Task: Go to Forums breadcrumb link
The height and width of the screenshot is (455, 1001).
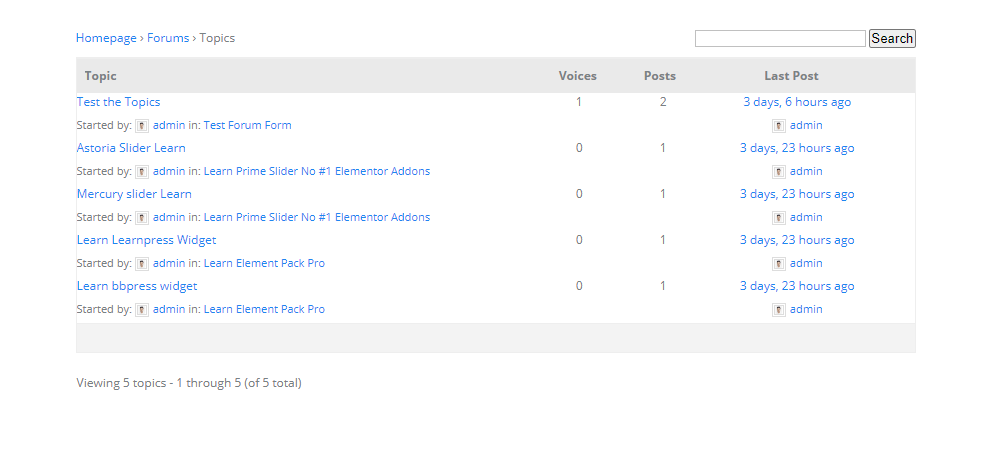Action: pos(168,38)
